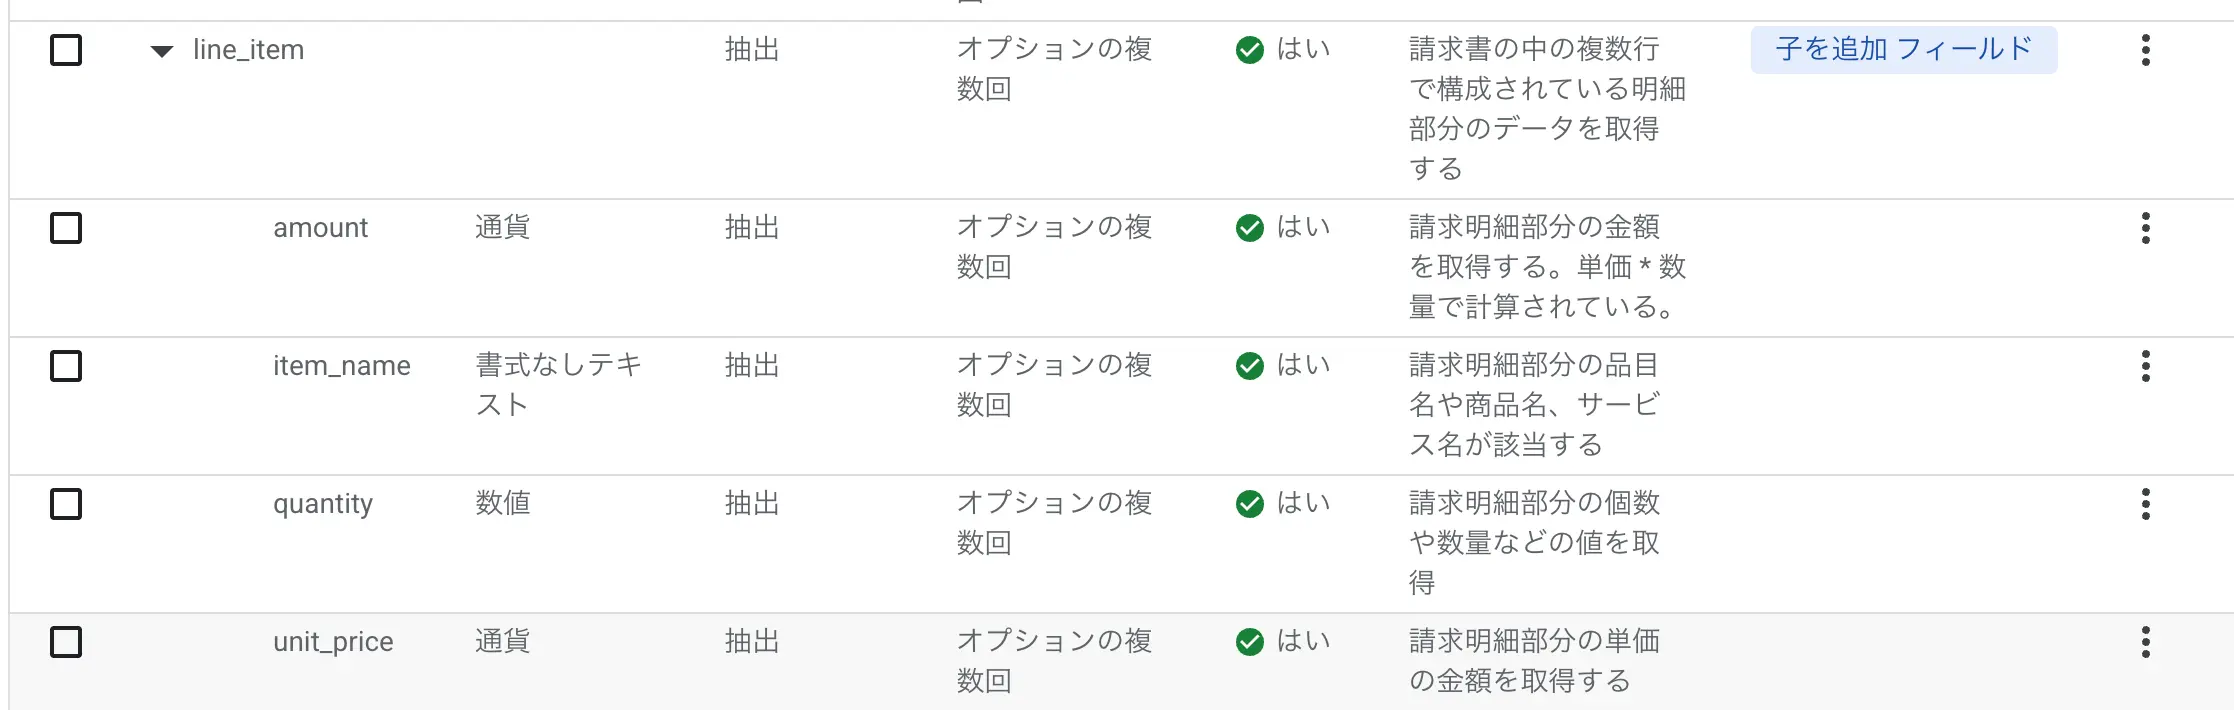Screen dimensions: 2234x710
Task: Click the line_item field name
Action: 248,50
